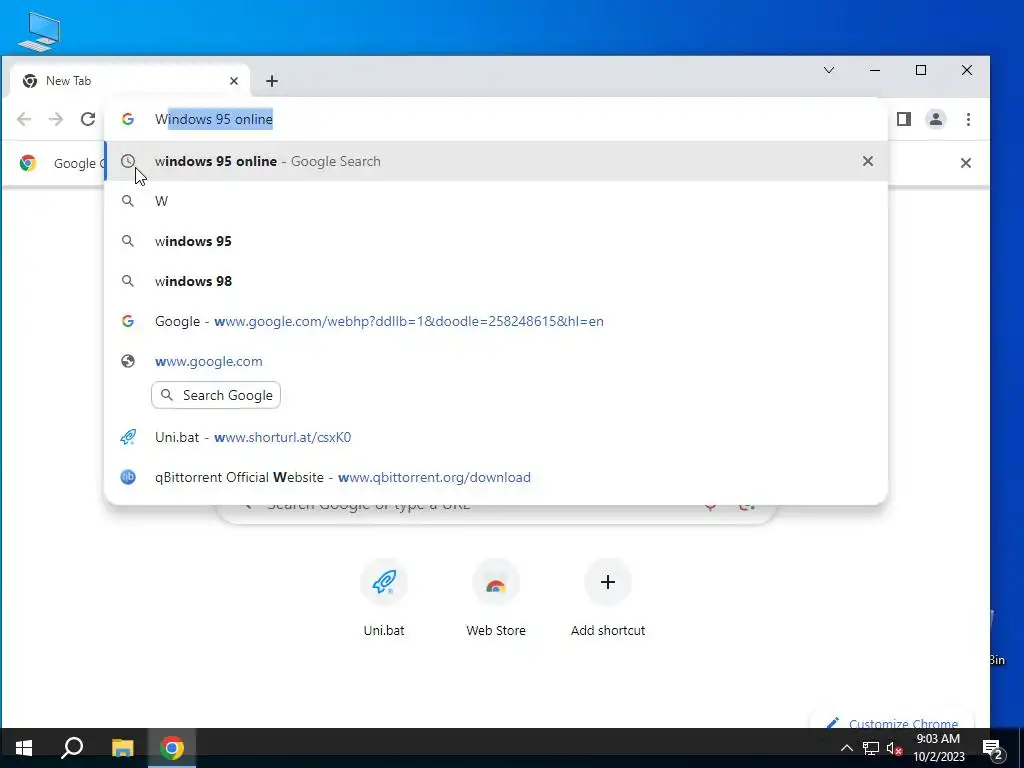This screenshot has width=1024, height=768.
Task: Open the user profile avatar icon
Action: coord(936,119)
